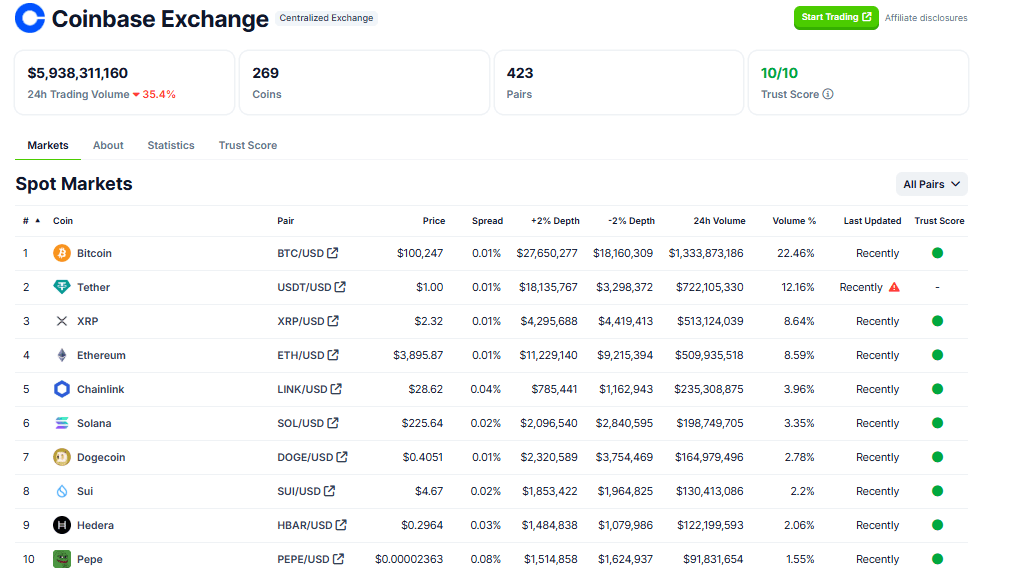Image resolution: width=1017 pixels, height=574 pixels.
Task: Sort table by 24h Volume header
Action: 719,221
